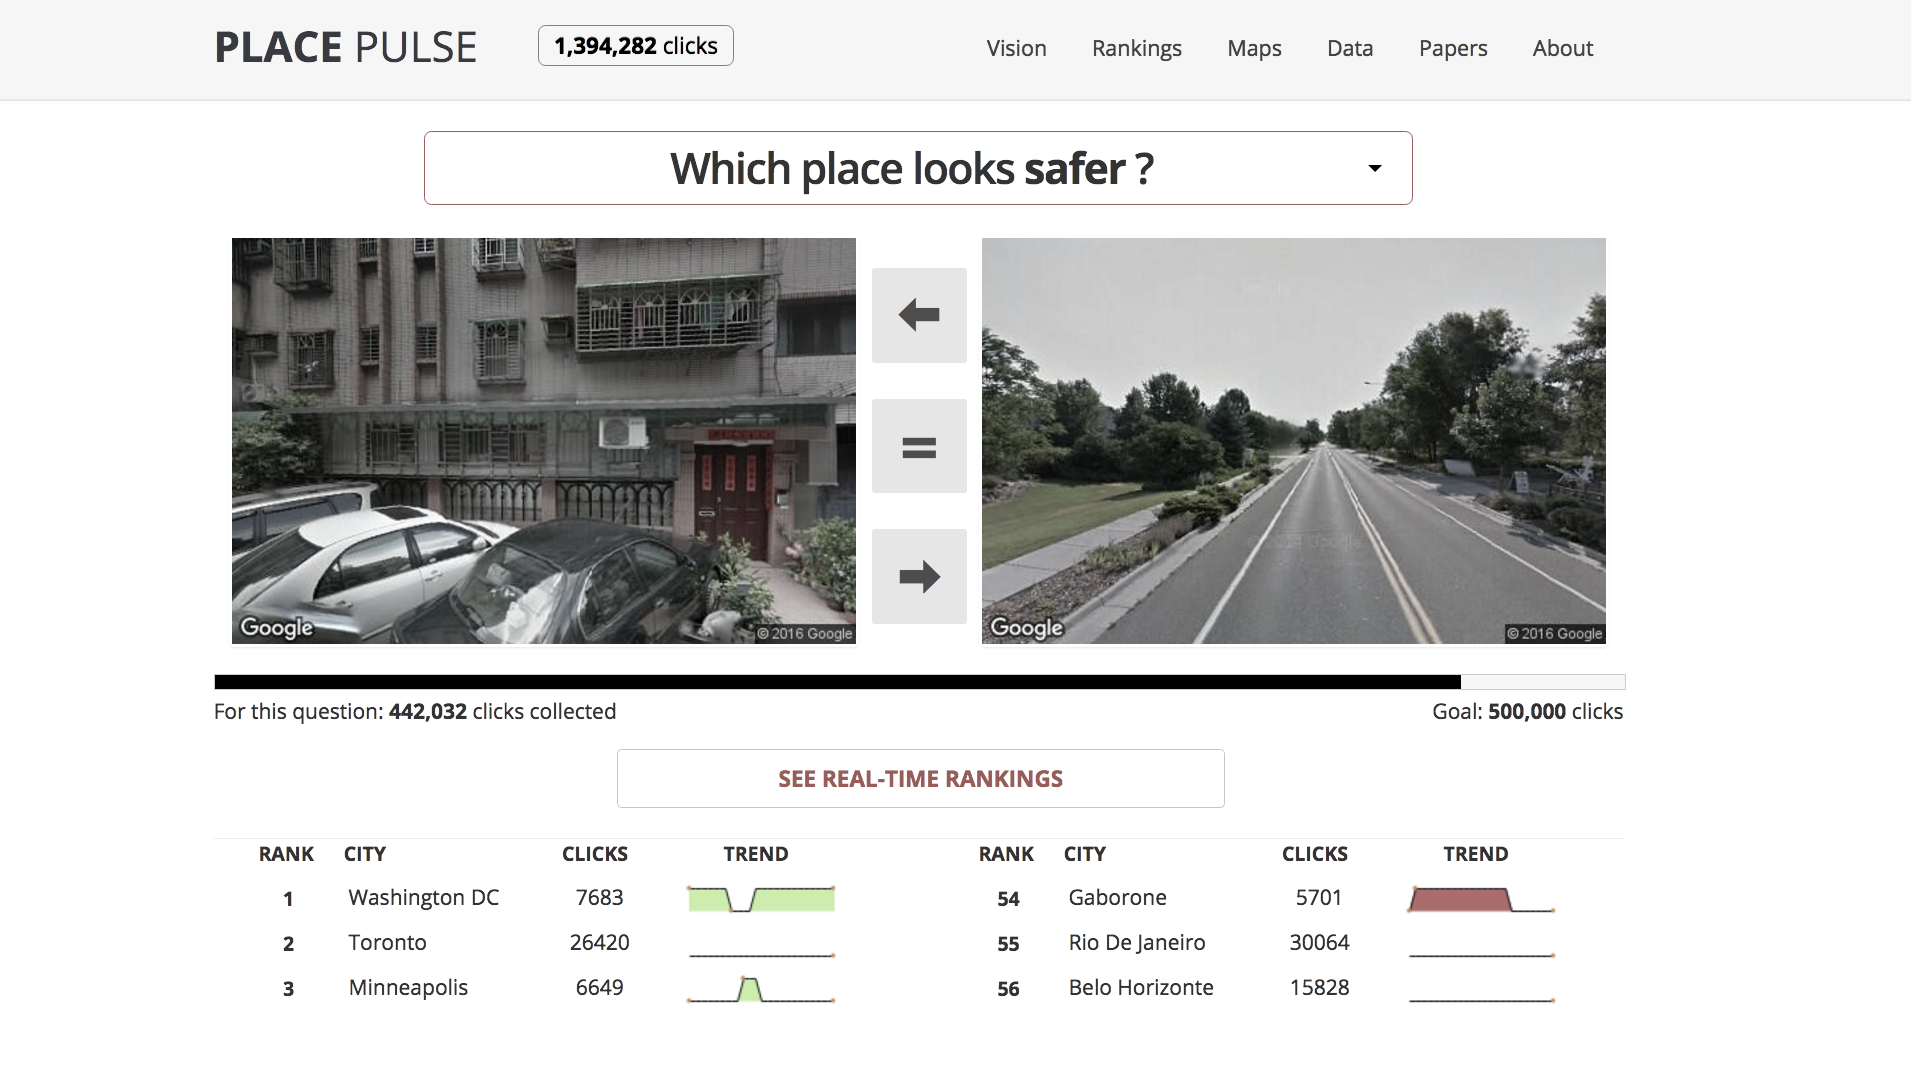Screen dimensions: 1911x1084
Task: Select the left street view building image
Action: coord(544,441)
